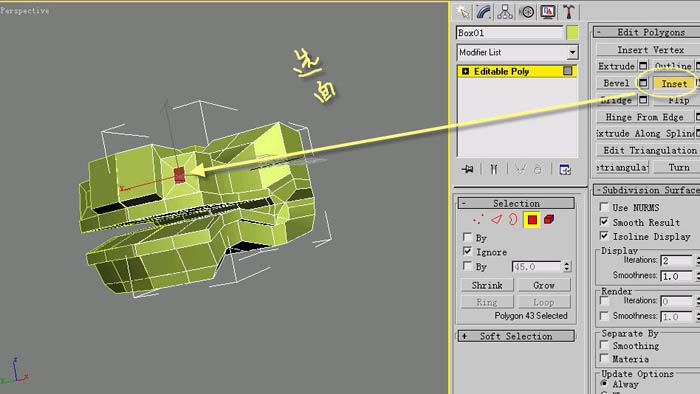Click Remove Modifier trash icon
This screenshot has height=394, width=700.
click(538, 170)
